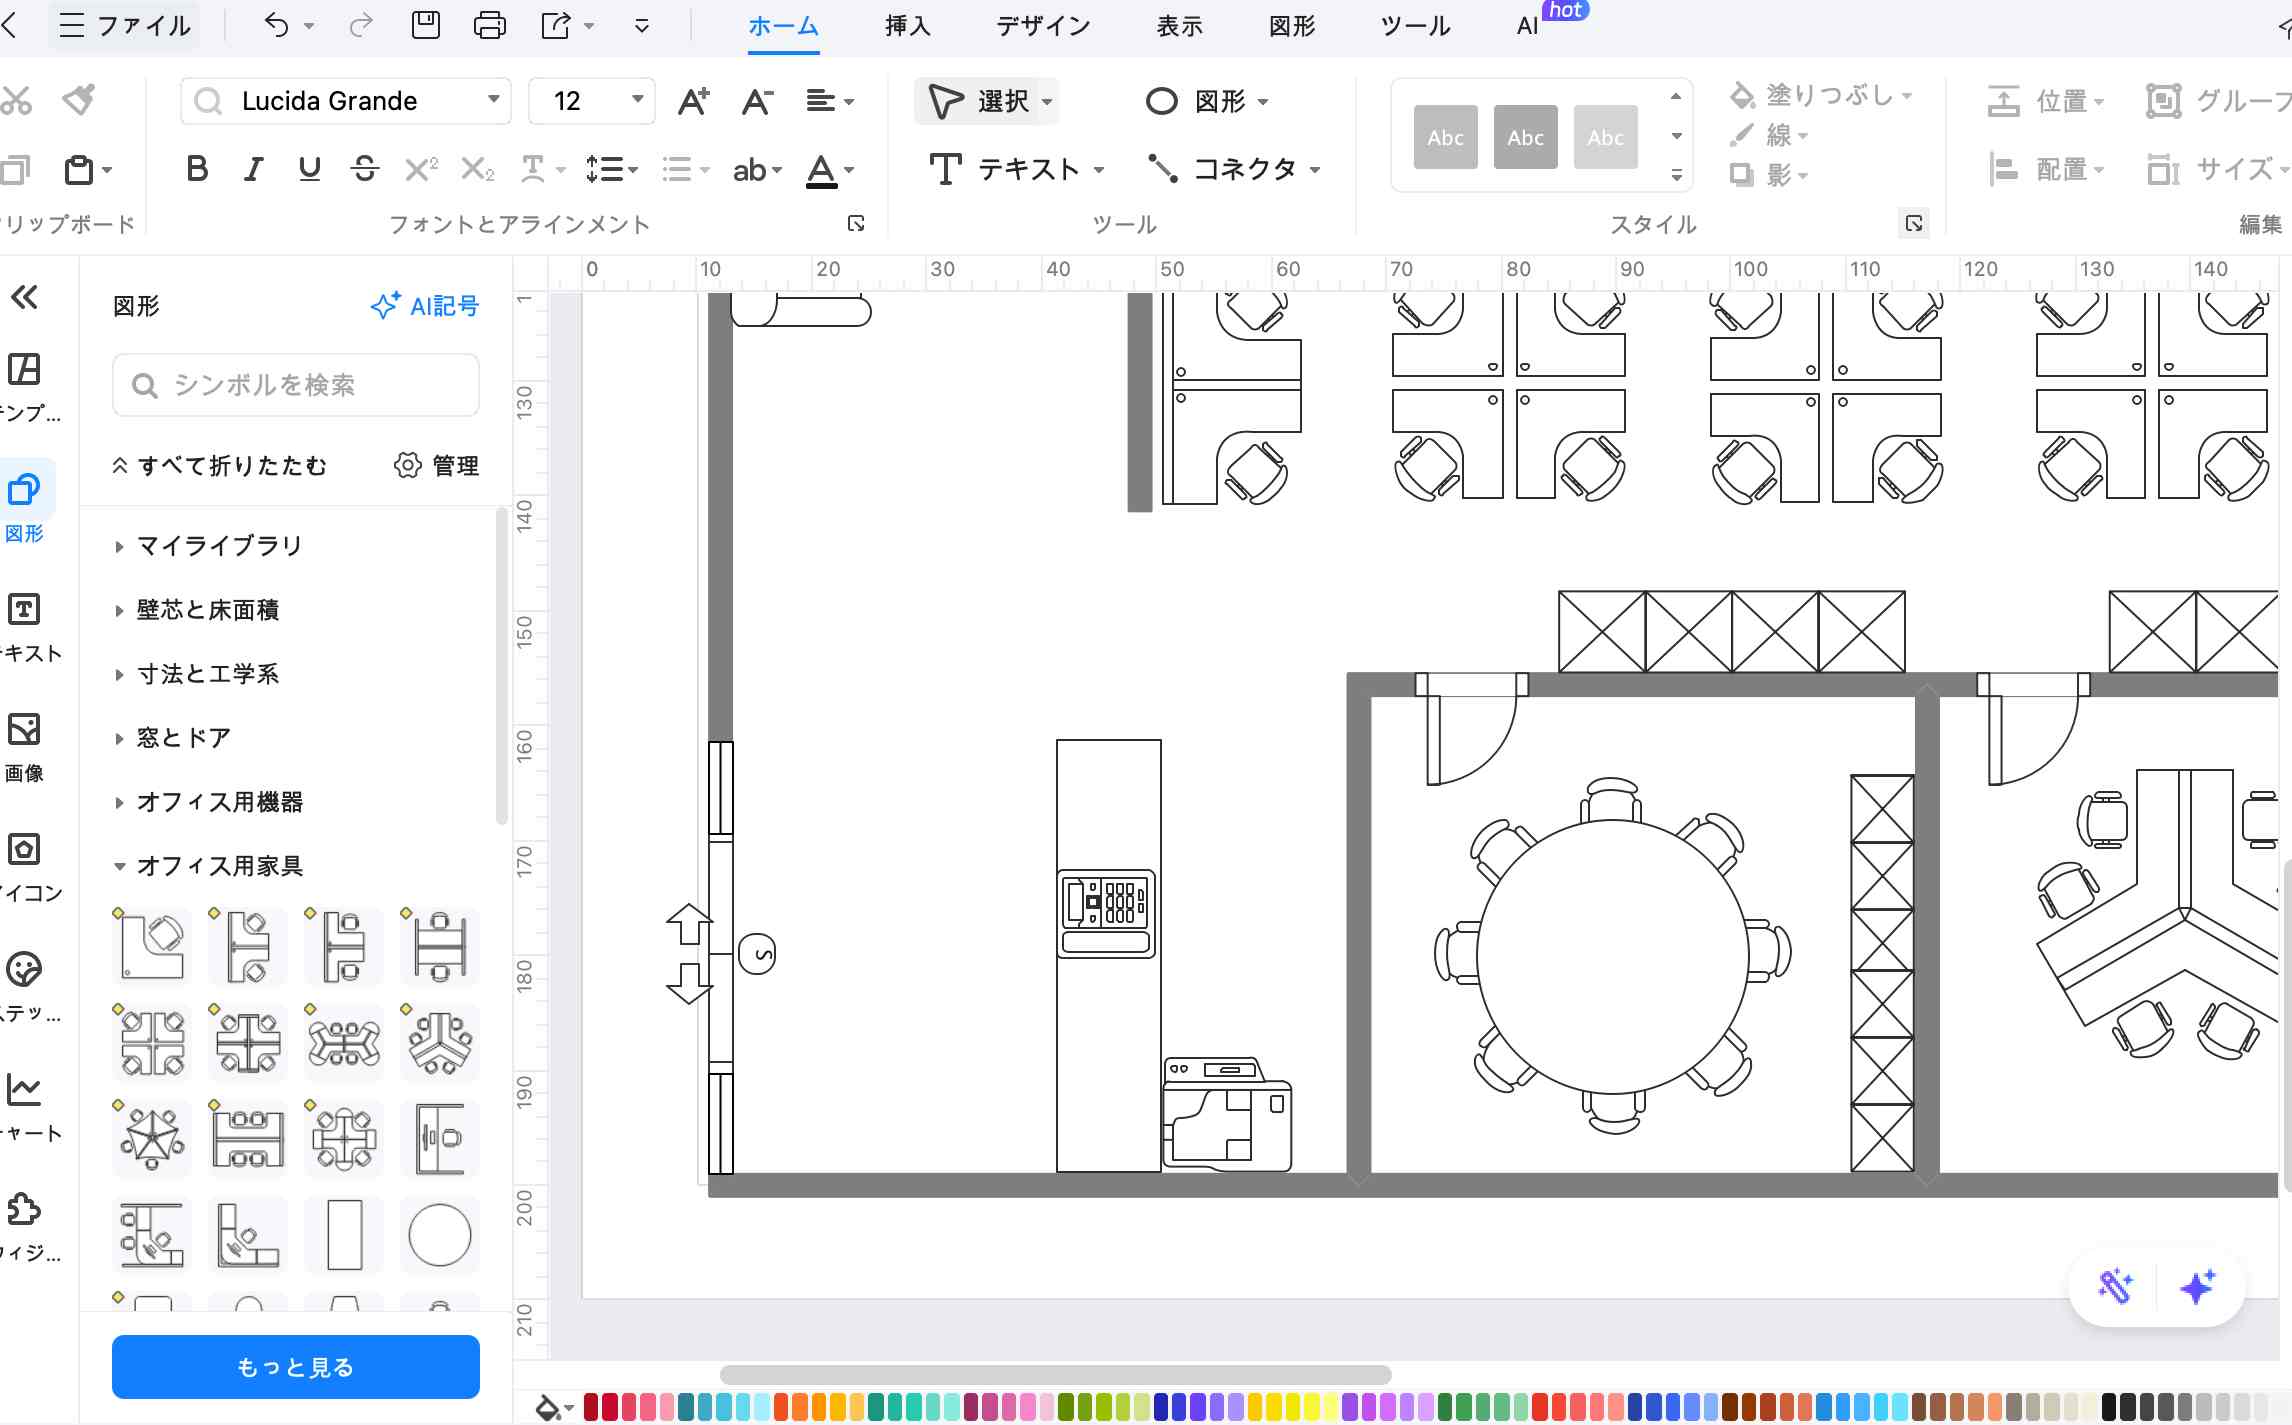2292x1425 pixels.
Task: Open the ファイル menu
Action: click(x=125, y=25)
